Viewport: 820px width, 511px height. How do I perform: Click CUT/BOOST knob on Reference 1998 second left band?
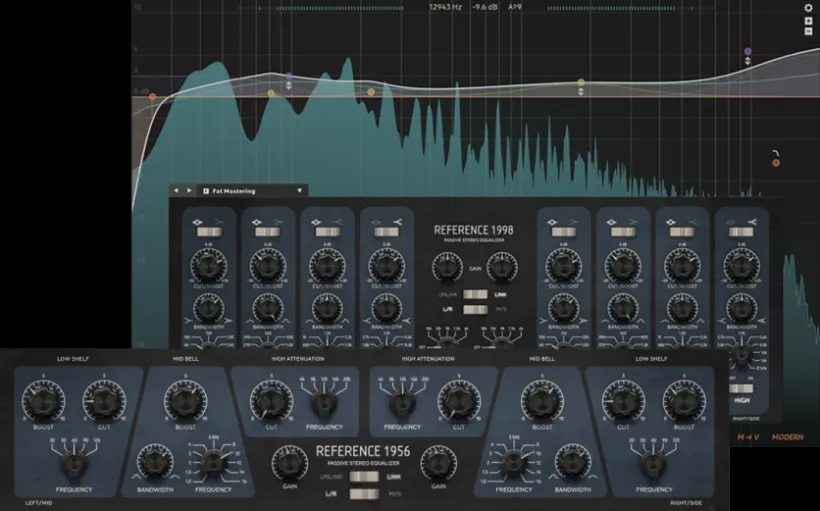(x=268, y=265)
